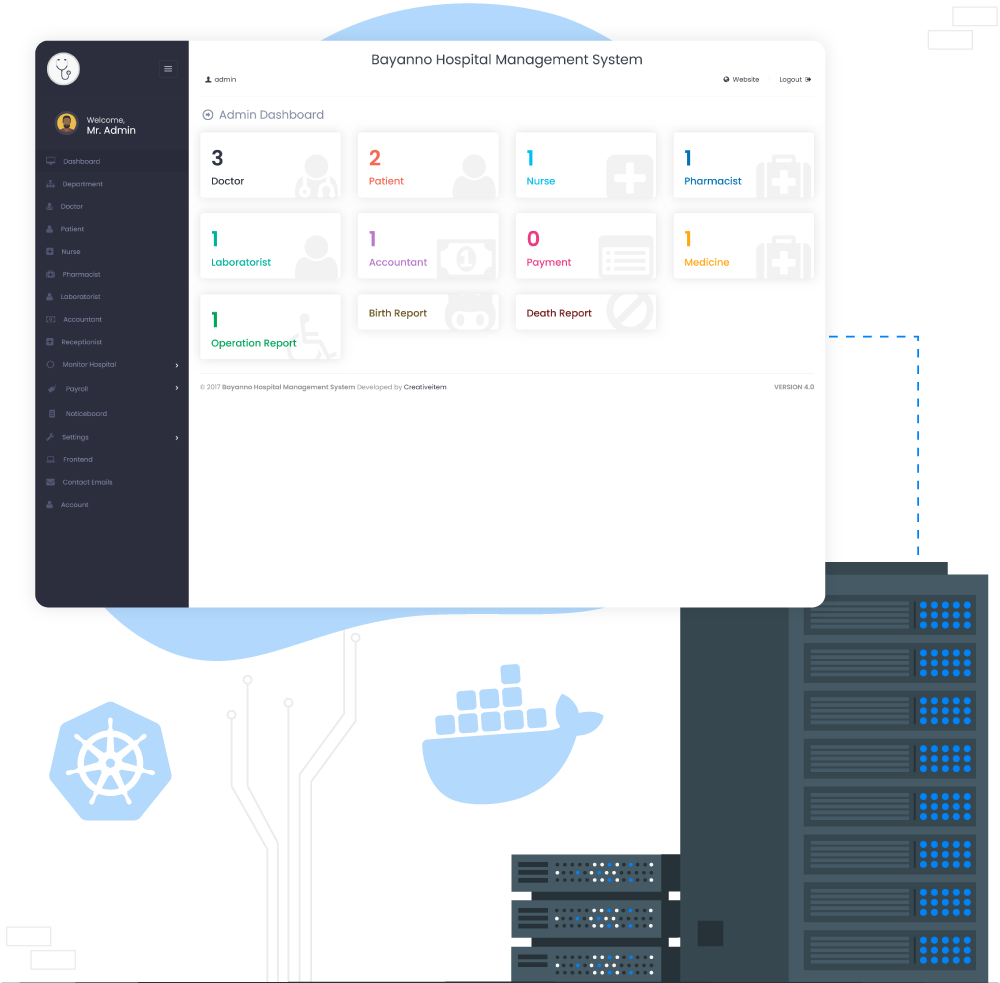Open the Website link in the header

click(741, 79)
